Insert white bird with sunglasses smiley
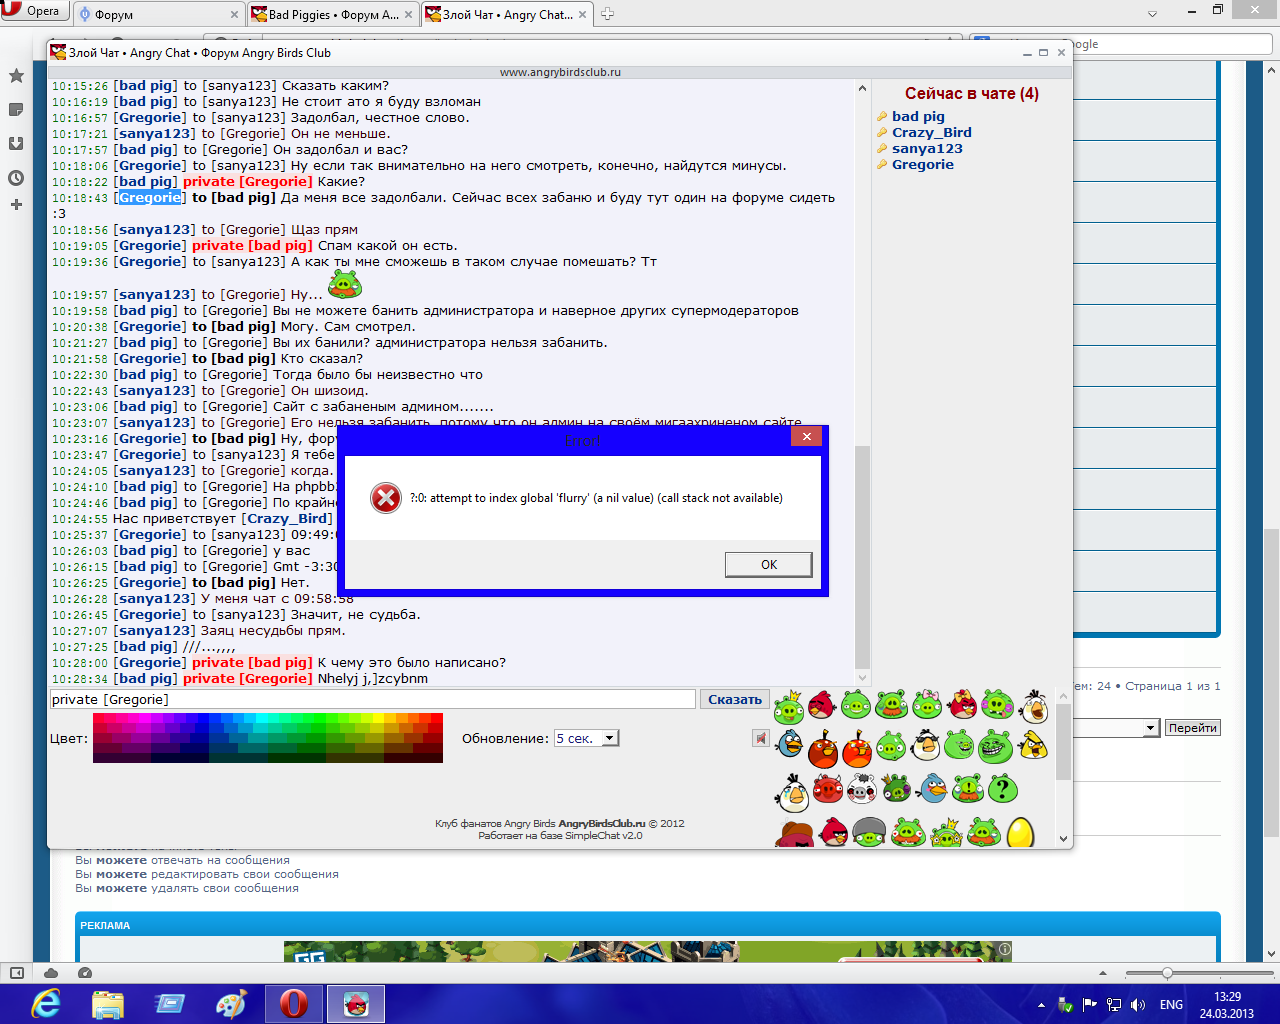Image resolution: width=1280 pixels, height=1024 pixels. point(927,745)
